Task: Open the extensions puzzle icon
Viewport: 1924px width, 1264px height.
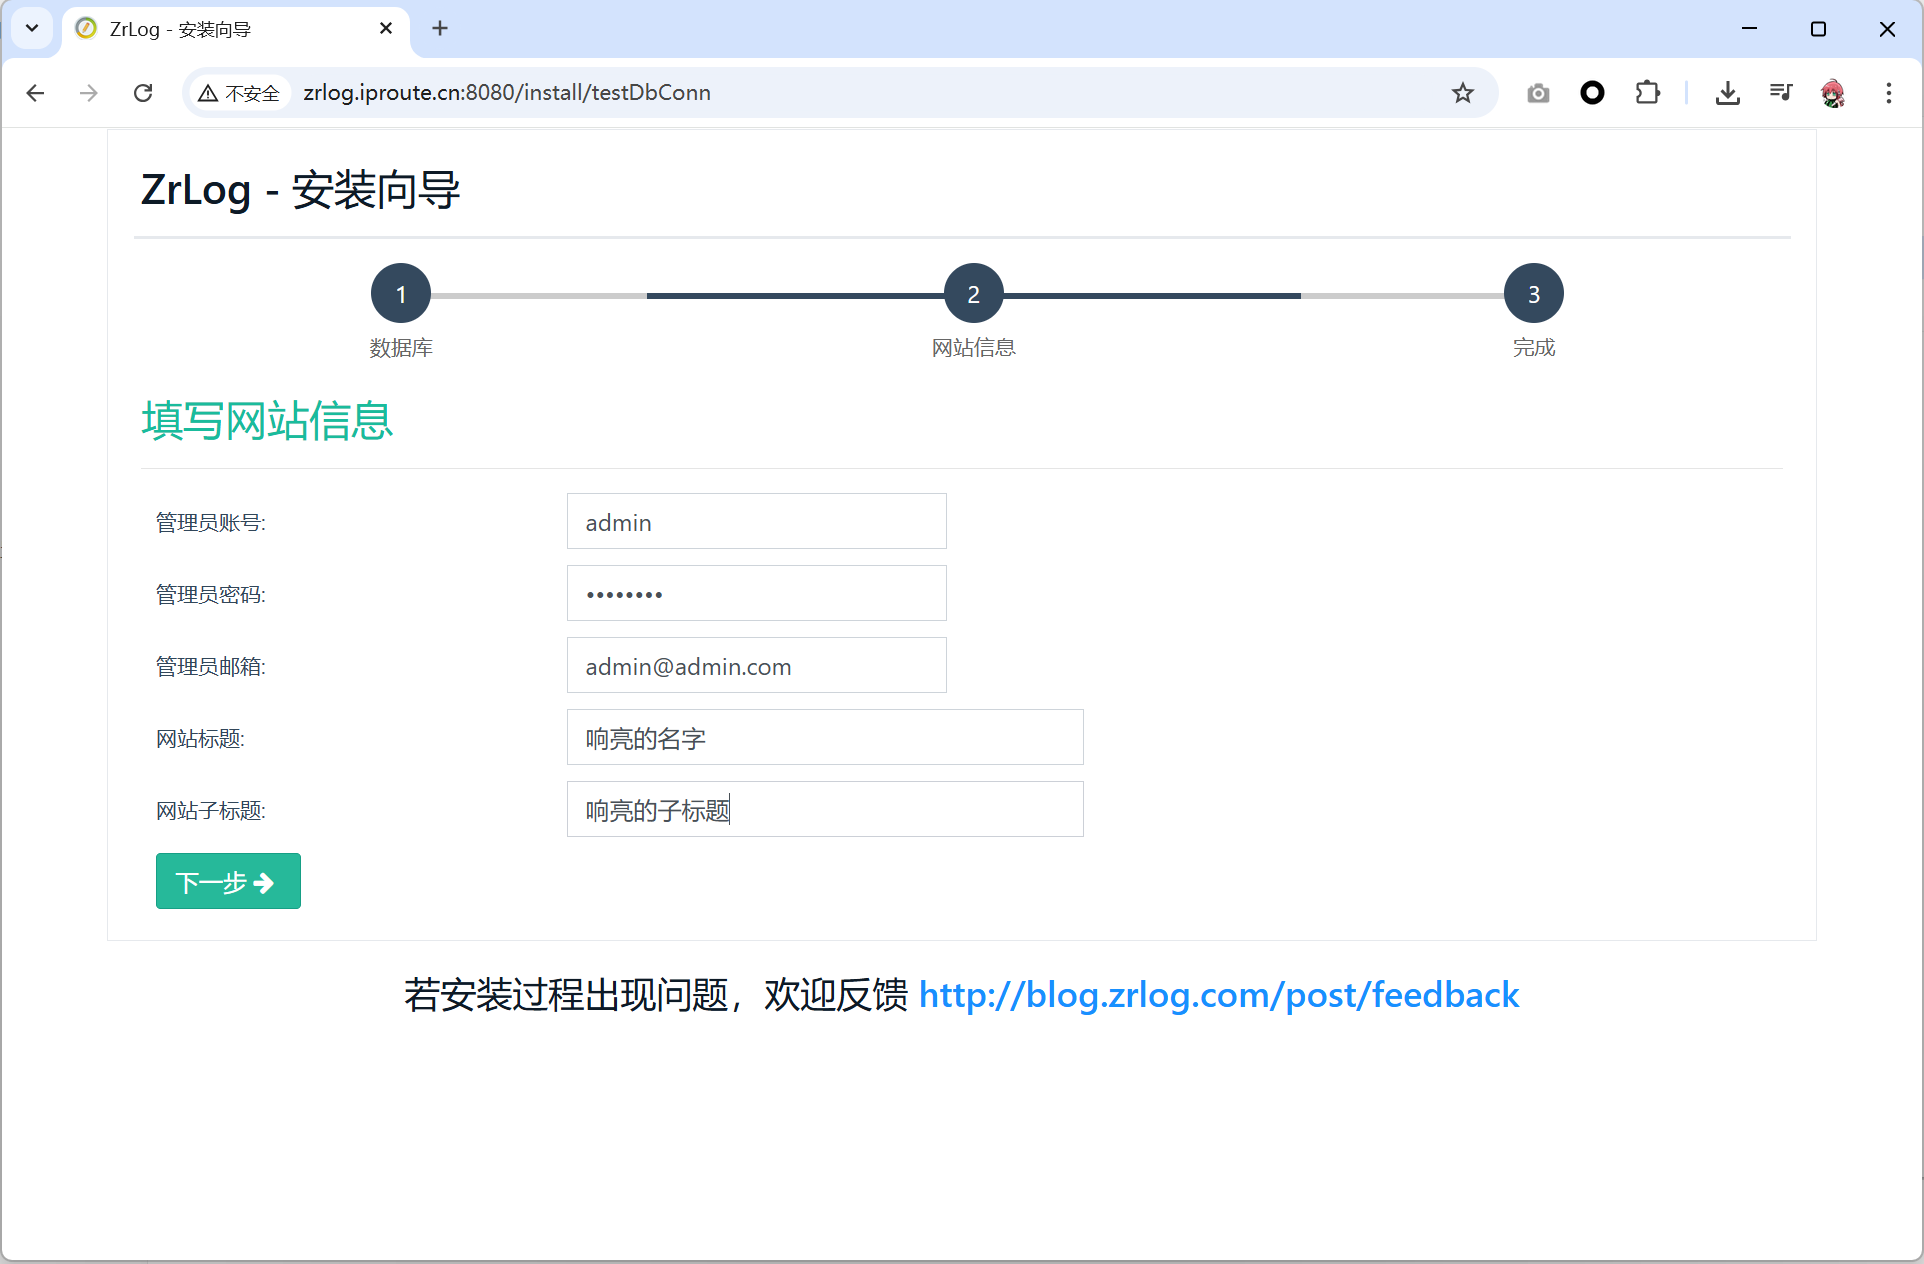Action: click(1647, 93)
